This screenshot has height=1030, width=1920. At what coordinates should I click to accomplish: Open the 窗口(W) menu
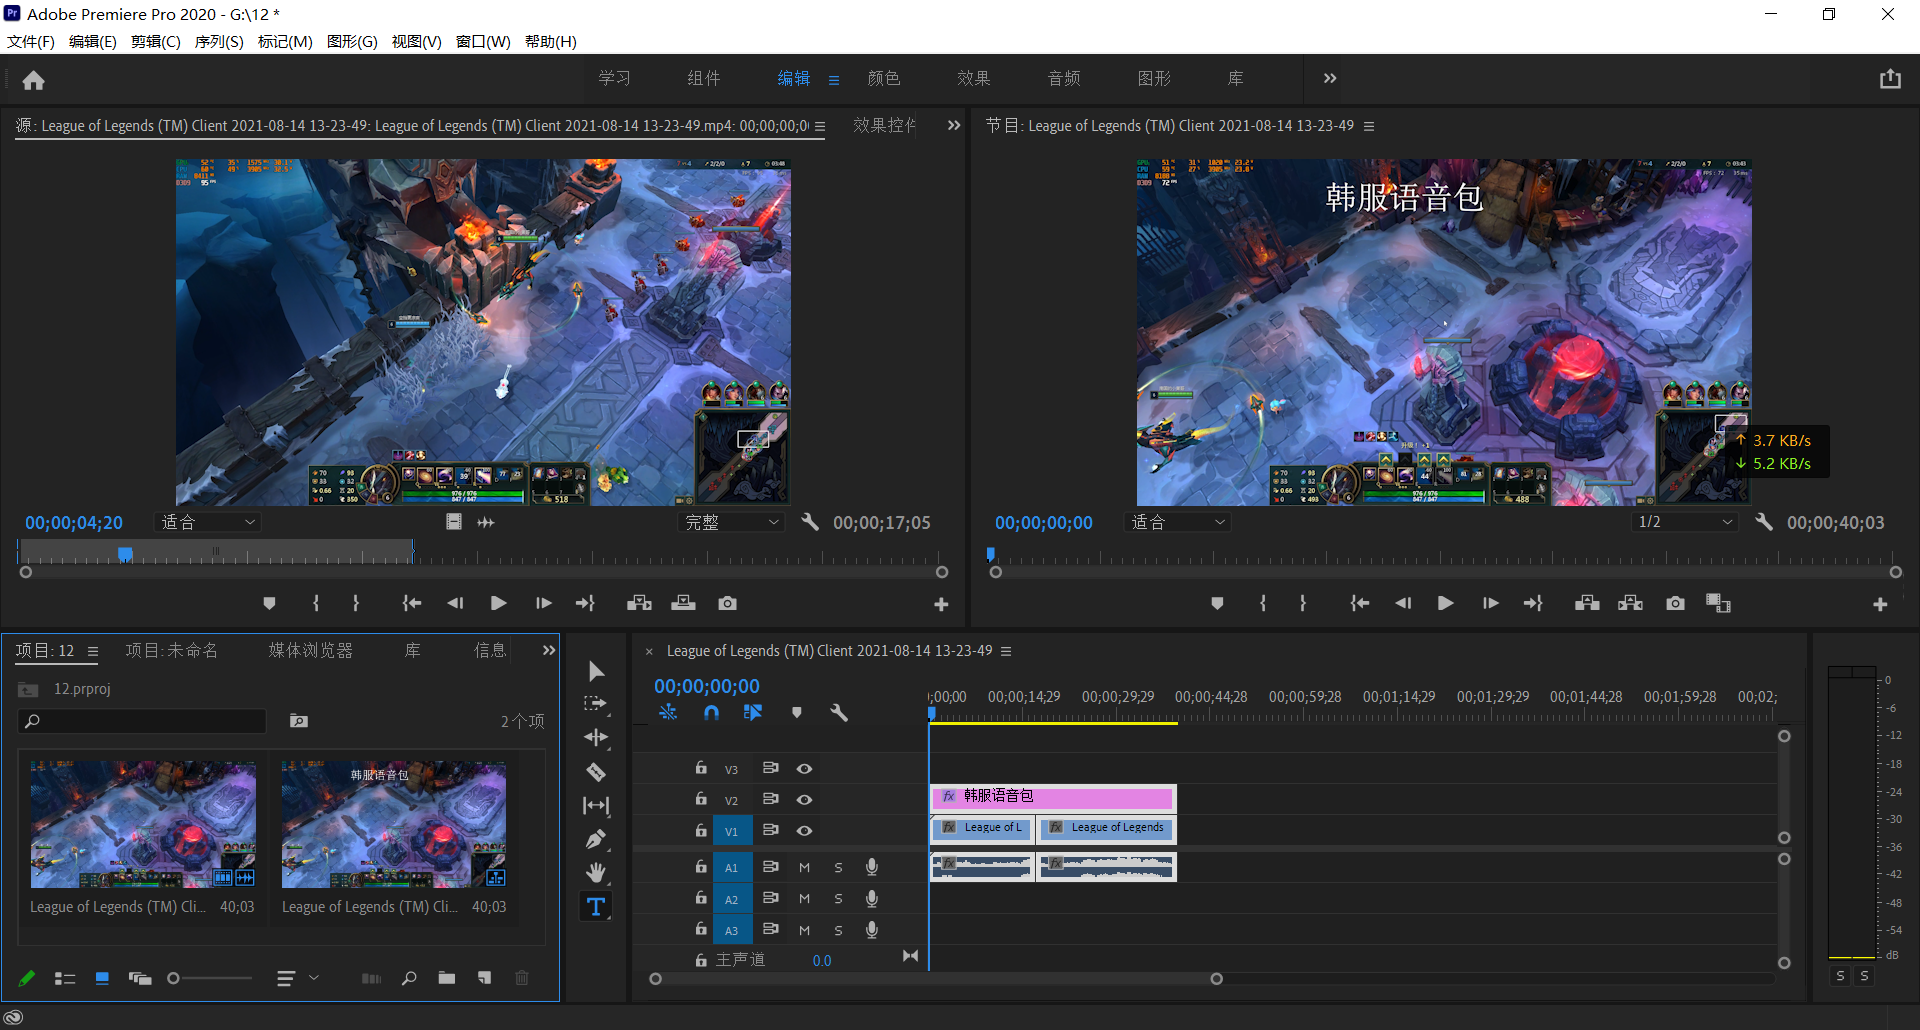coord(483,41)
